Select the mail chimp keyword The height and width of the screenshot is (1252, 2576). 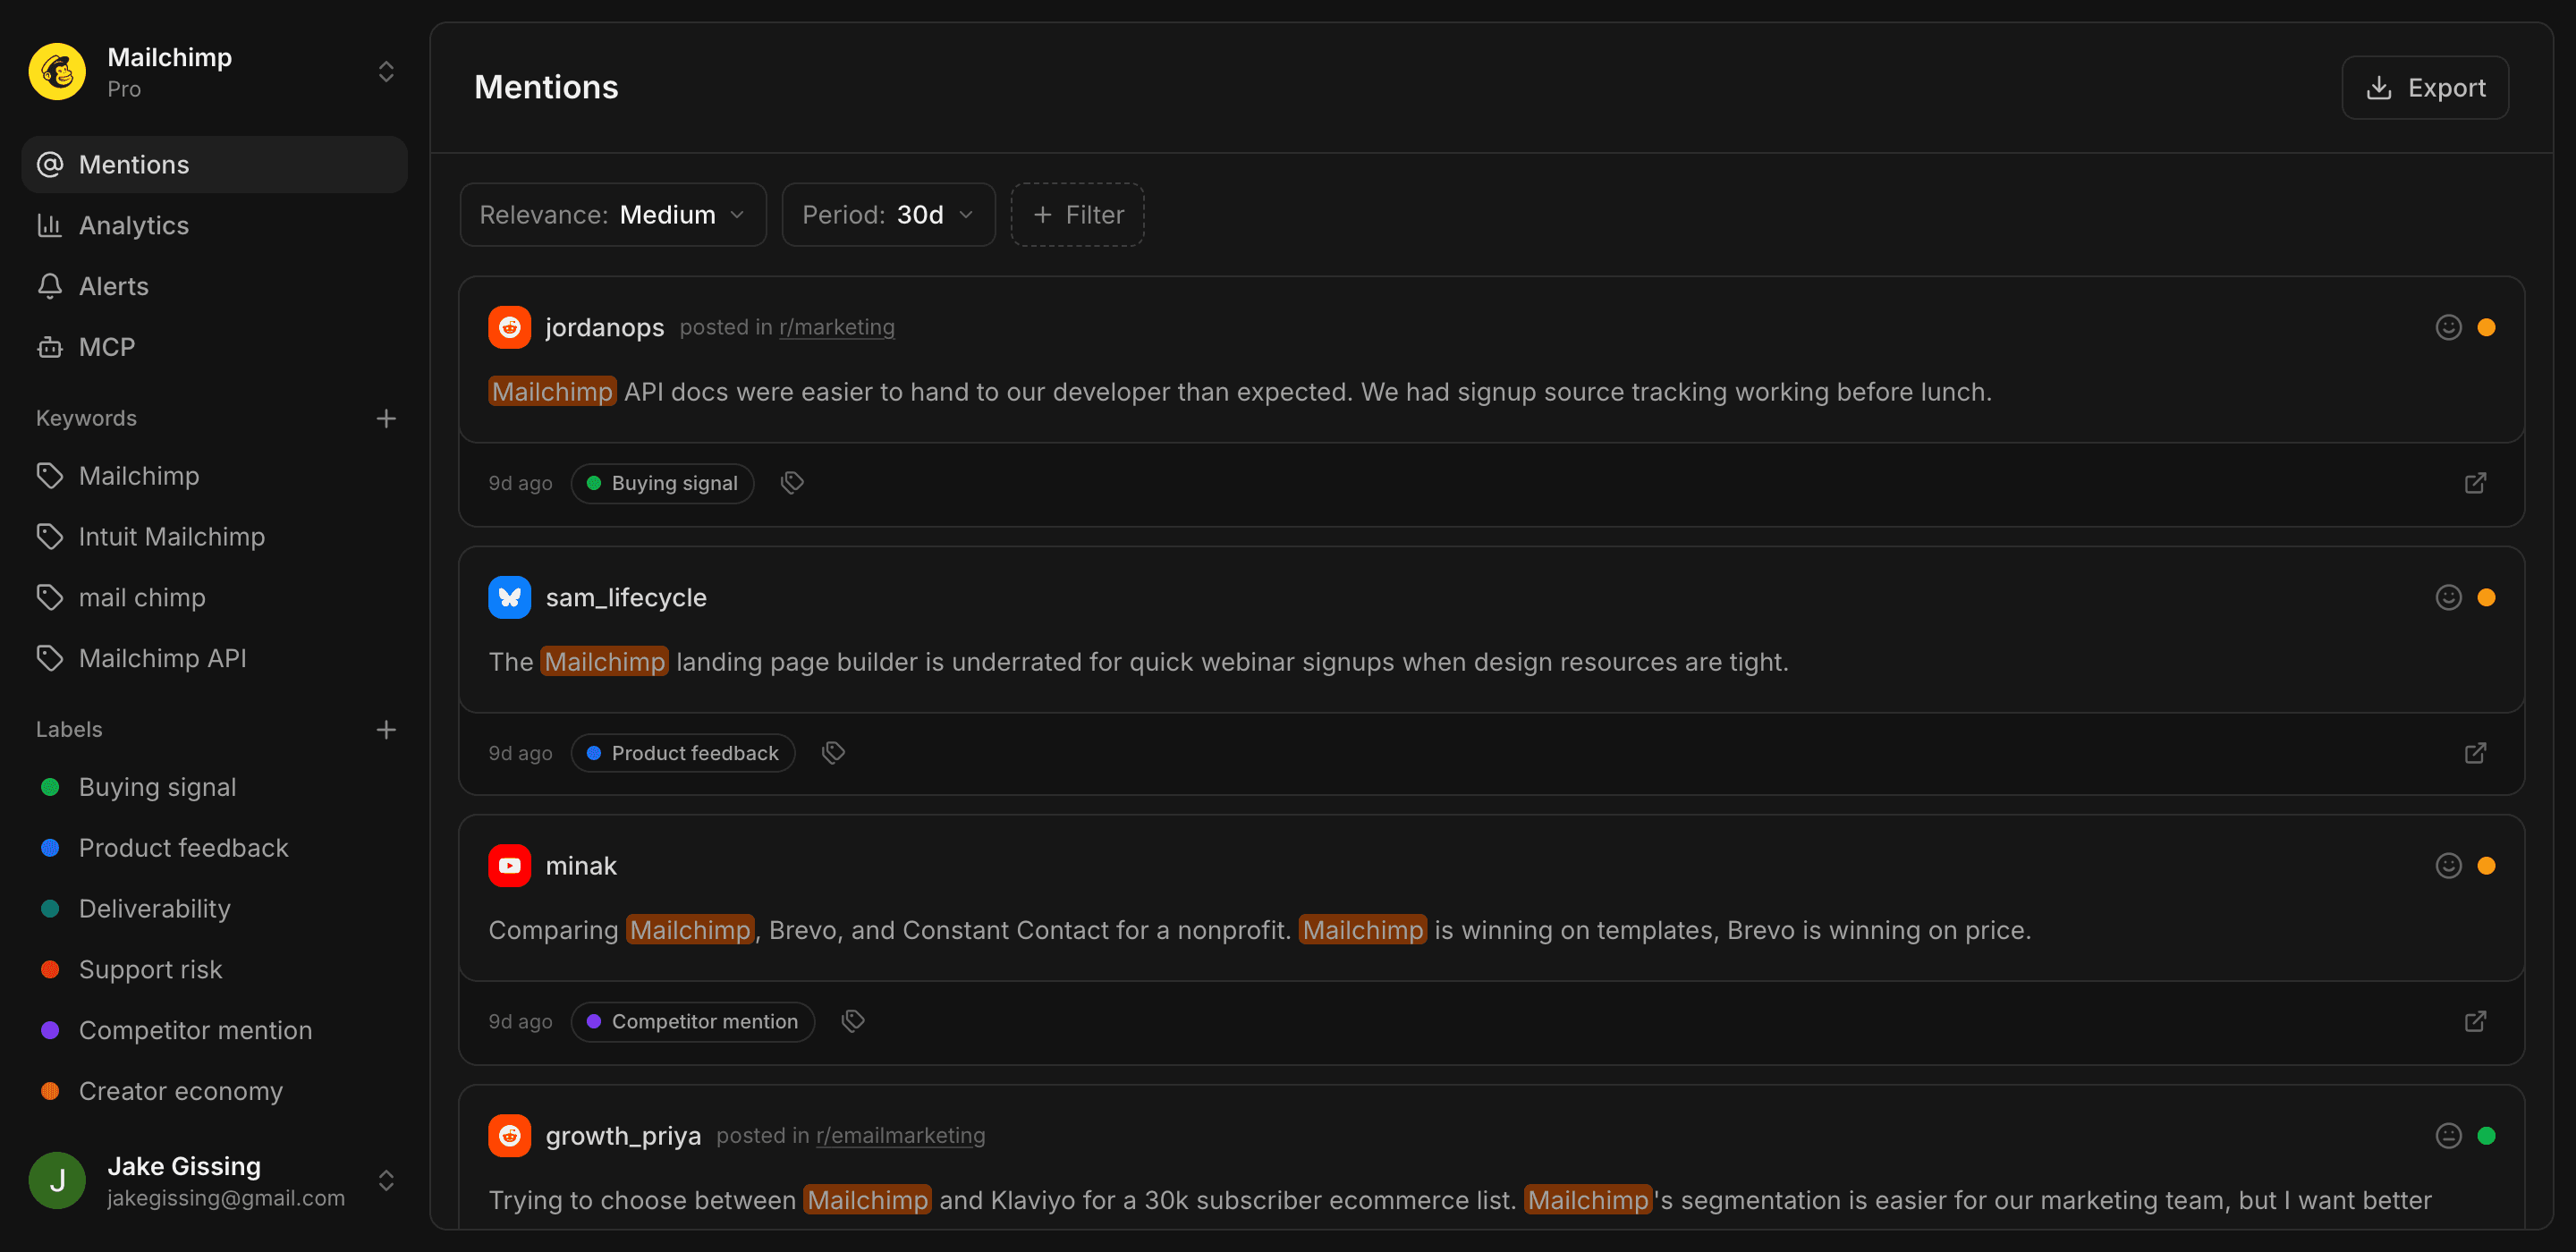coord(214,598)
